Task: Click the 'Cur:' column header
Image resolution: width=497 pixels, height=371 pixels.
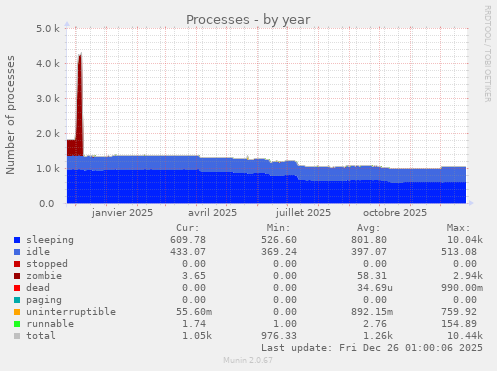Action: [x=188, y=228]
